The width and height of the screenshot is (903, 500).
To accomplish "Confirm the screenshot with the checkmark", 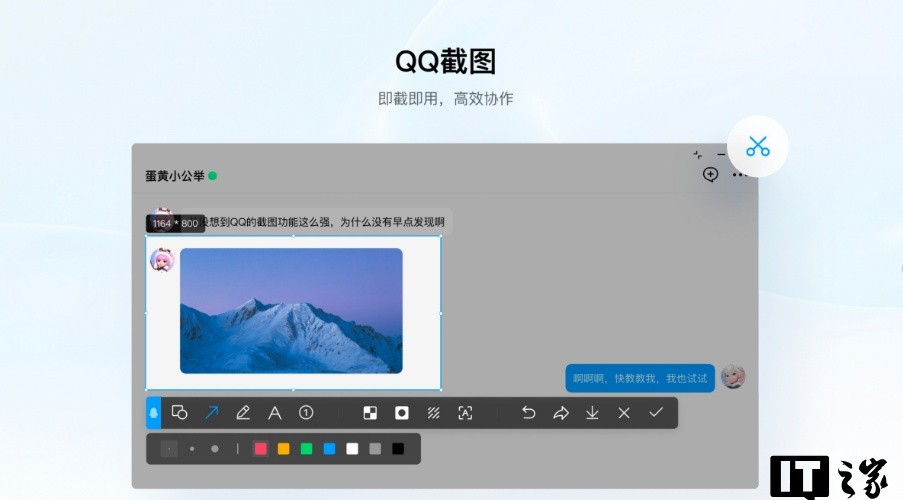I will (656, 412).
